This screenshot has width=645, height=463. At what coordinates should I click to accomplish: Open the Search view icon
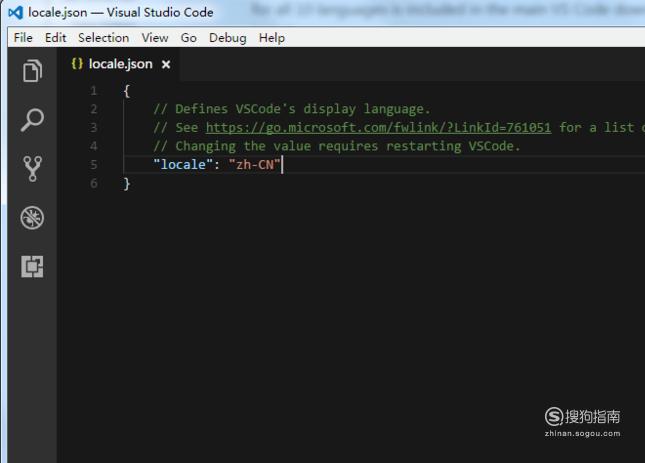[x=32, y=120]
